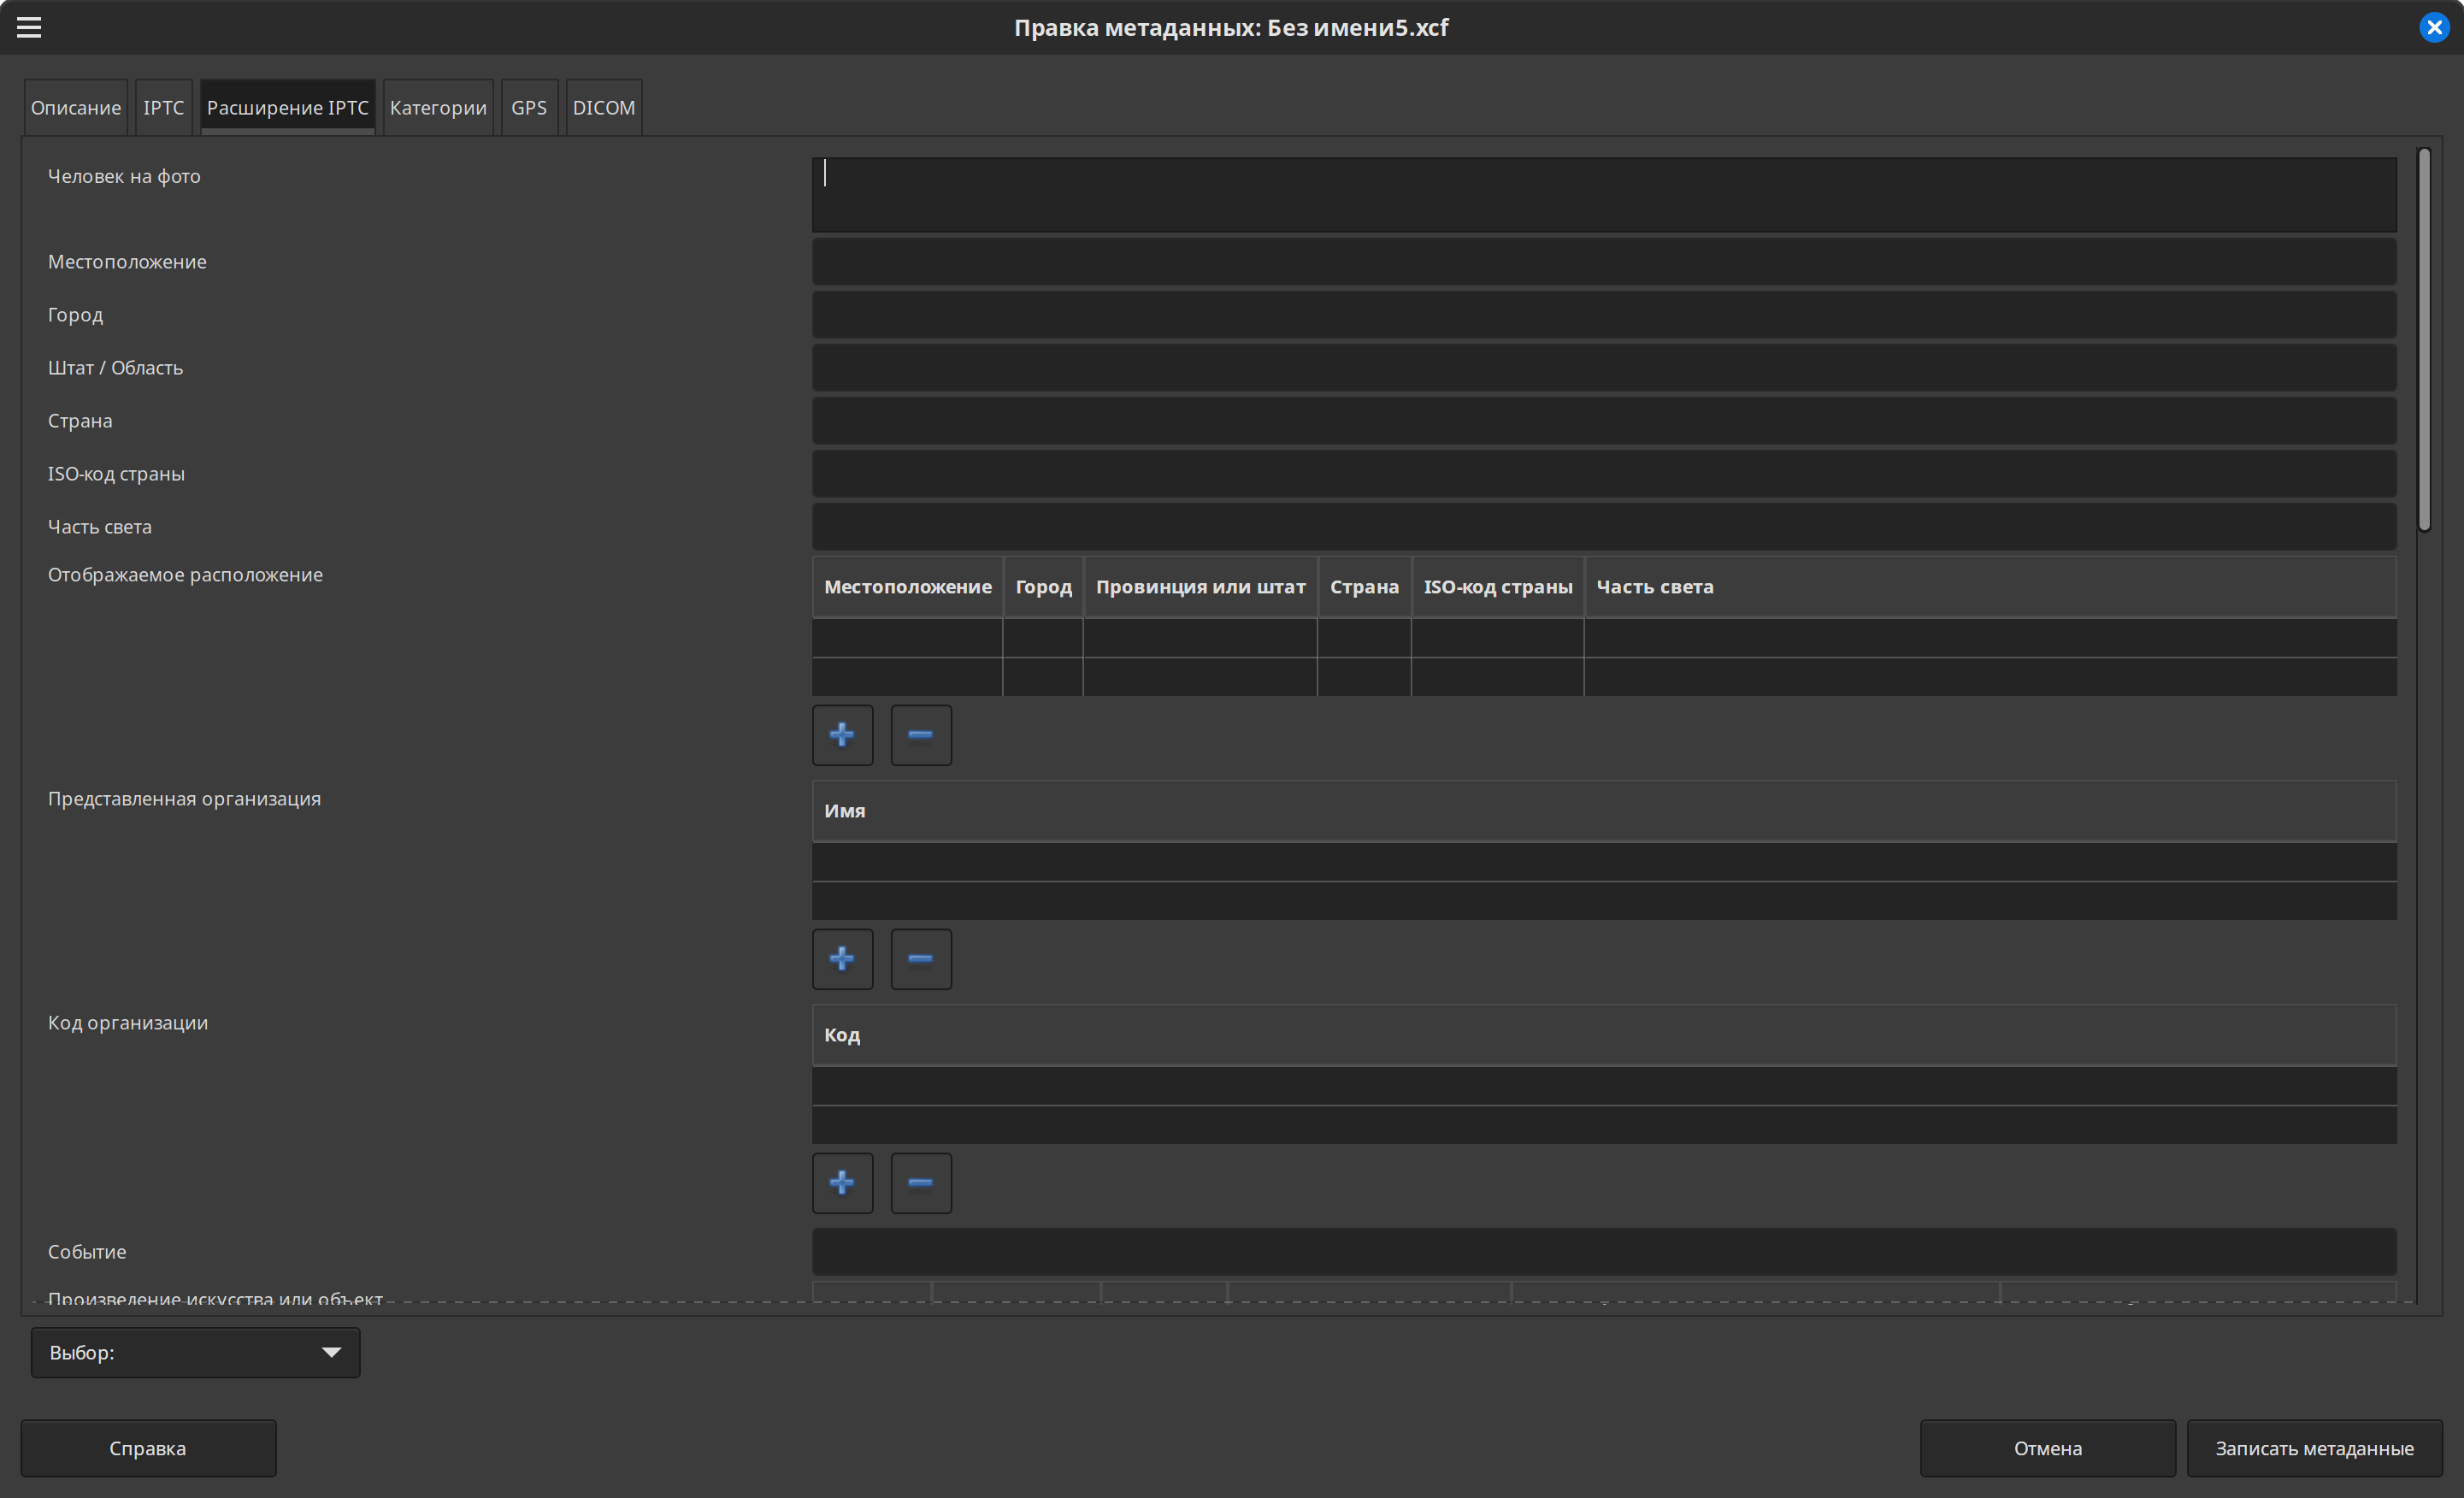Image resolution: width=2464 pixels, height=1498 pixels.
Task: Click the Провинция или штат column header
Action: tap(1200, 587)
